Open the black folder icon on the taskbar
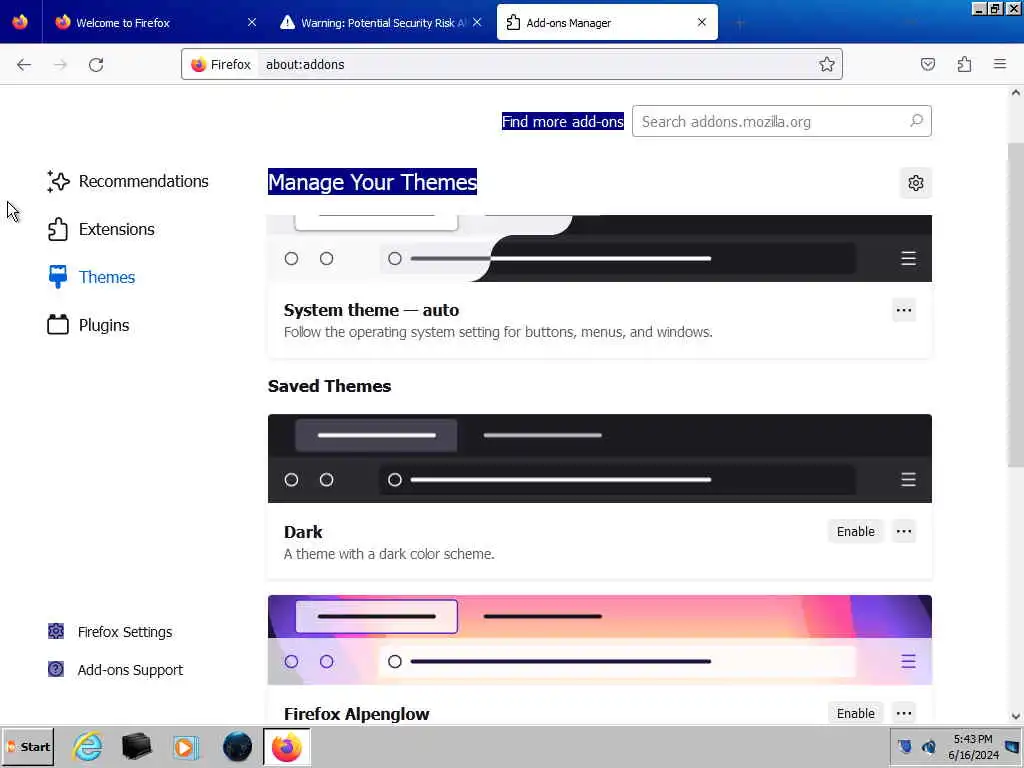The width and height of the screenshot is (1024, 768). pos(136,746)
